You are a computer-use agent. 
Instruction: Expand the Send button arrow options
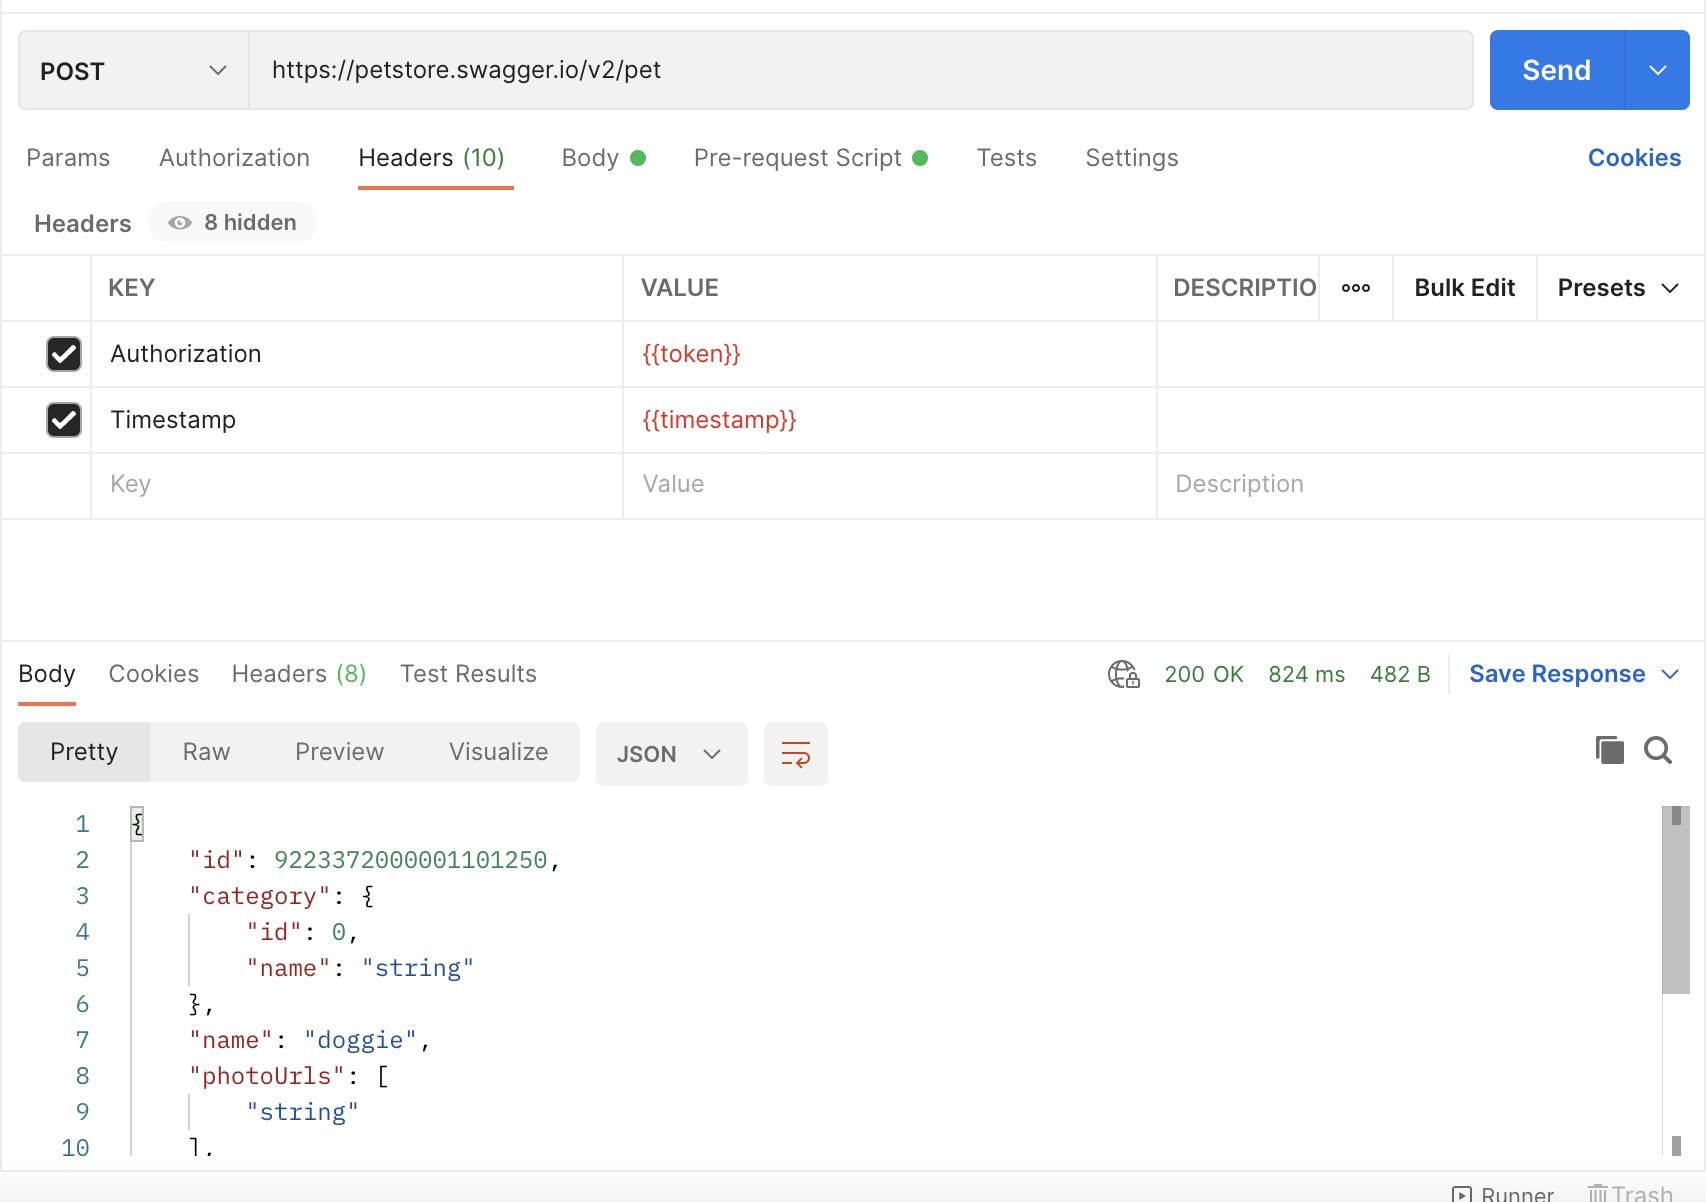(1658, 70)
